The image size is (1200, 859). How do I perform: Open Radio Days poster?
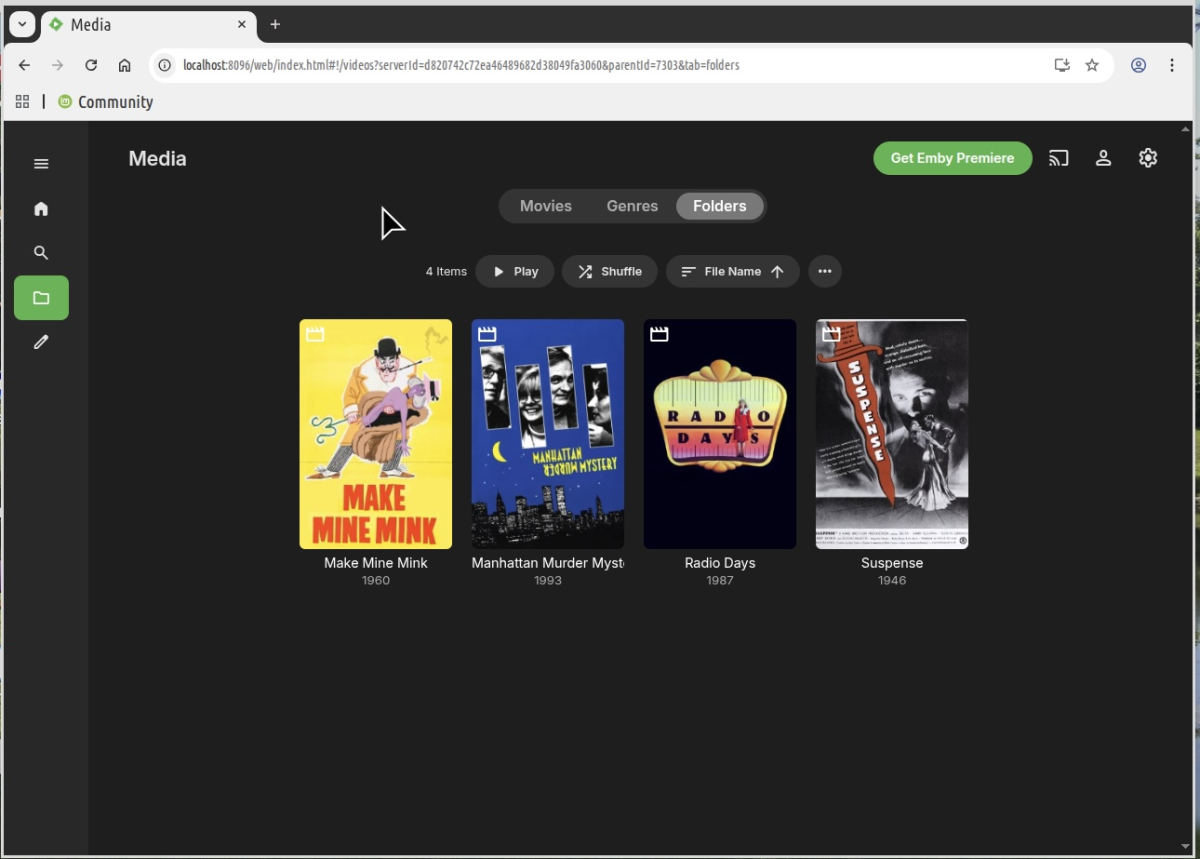pyautogui.click(x=720, y=434)
